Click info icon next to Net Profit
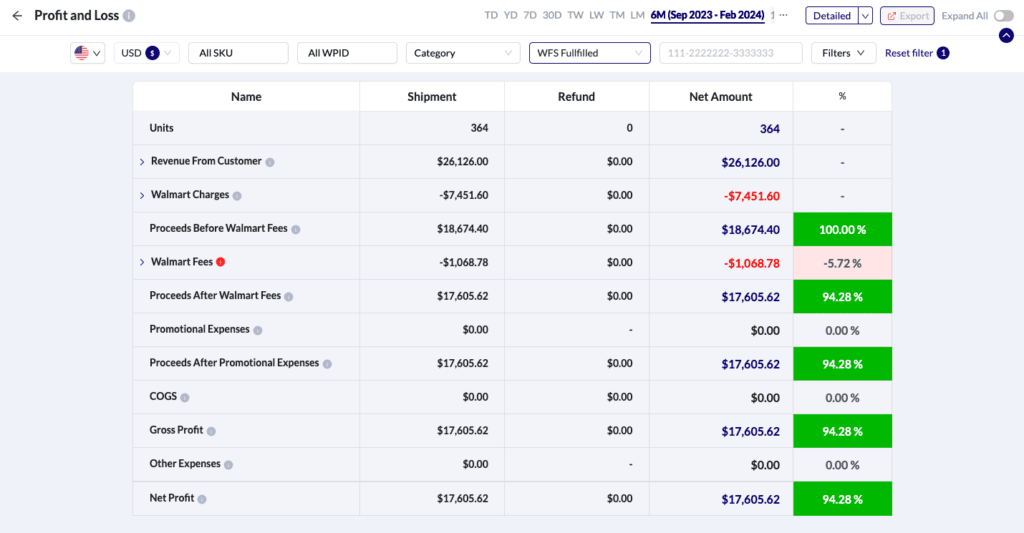This screenshot has height=533, width=1024. (202, 499)
